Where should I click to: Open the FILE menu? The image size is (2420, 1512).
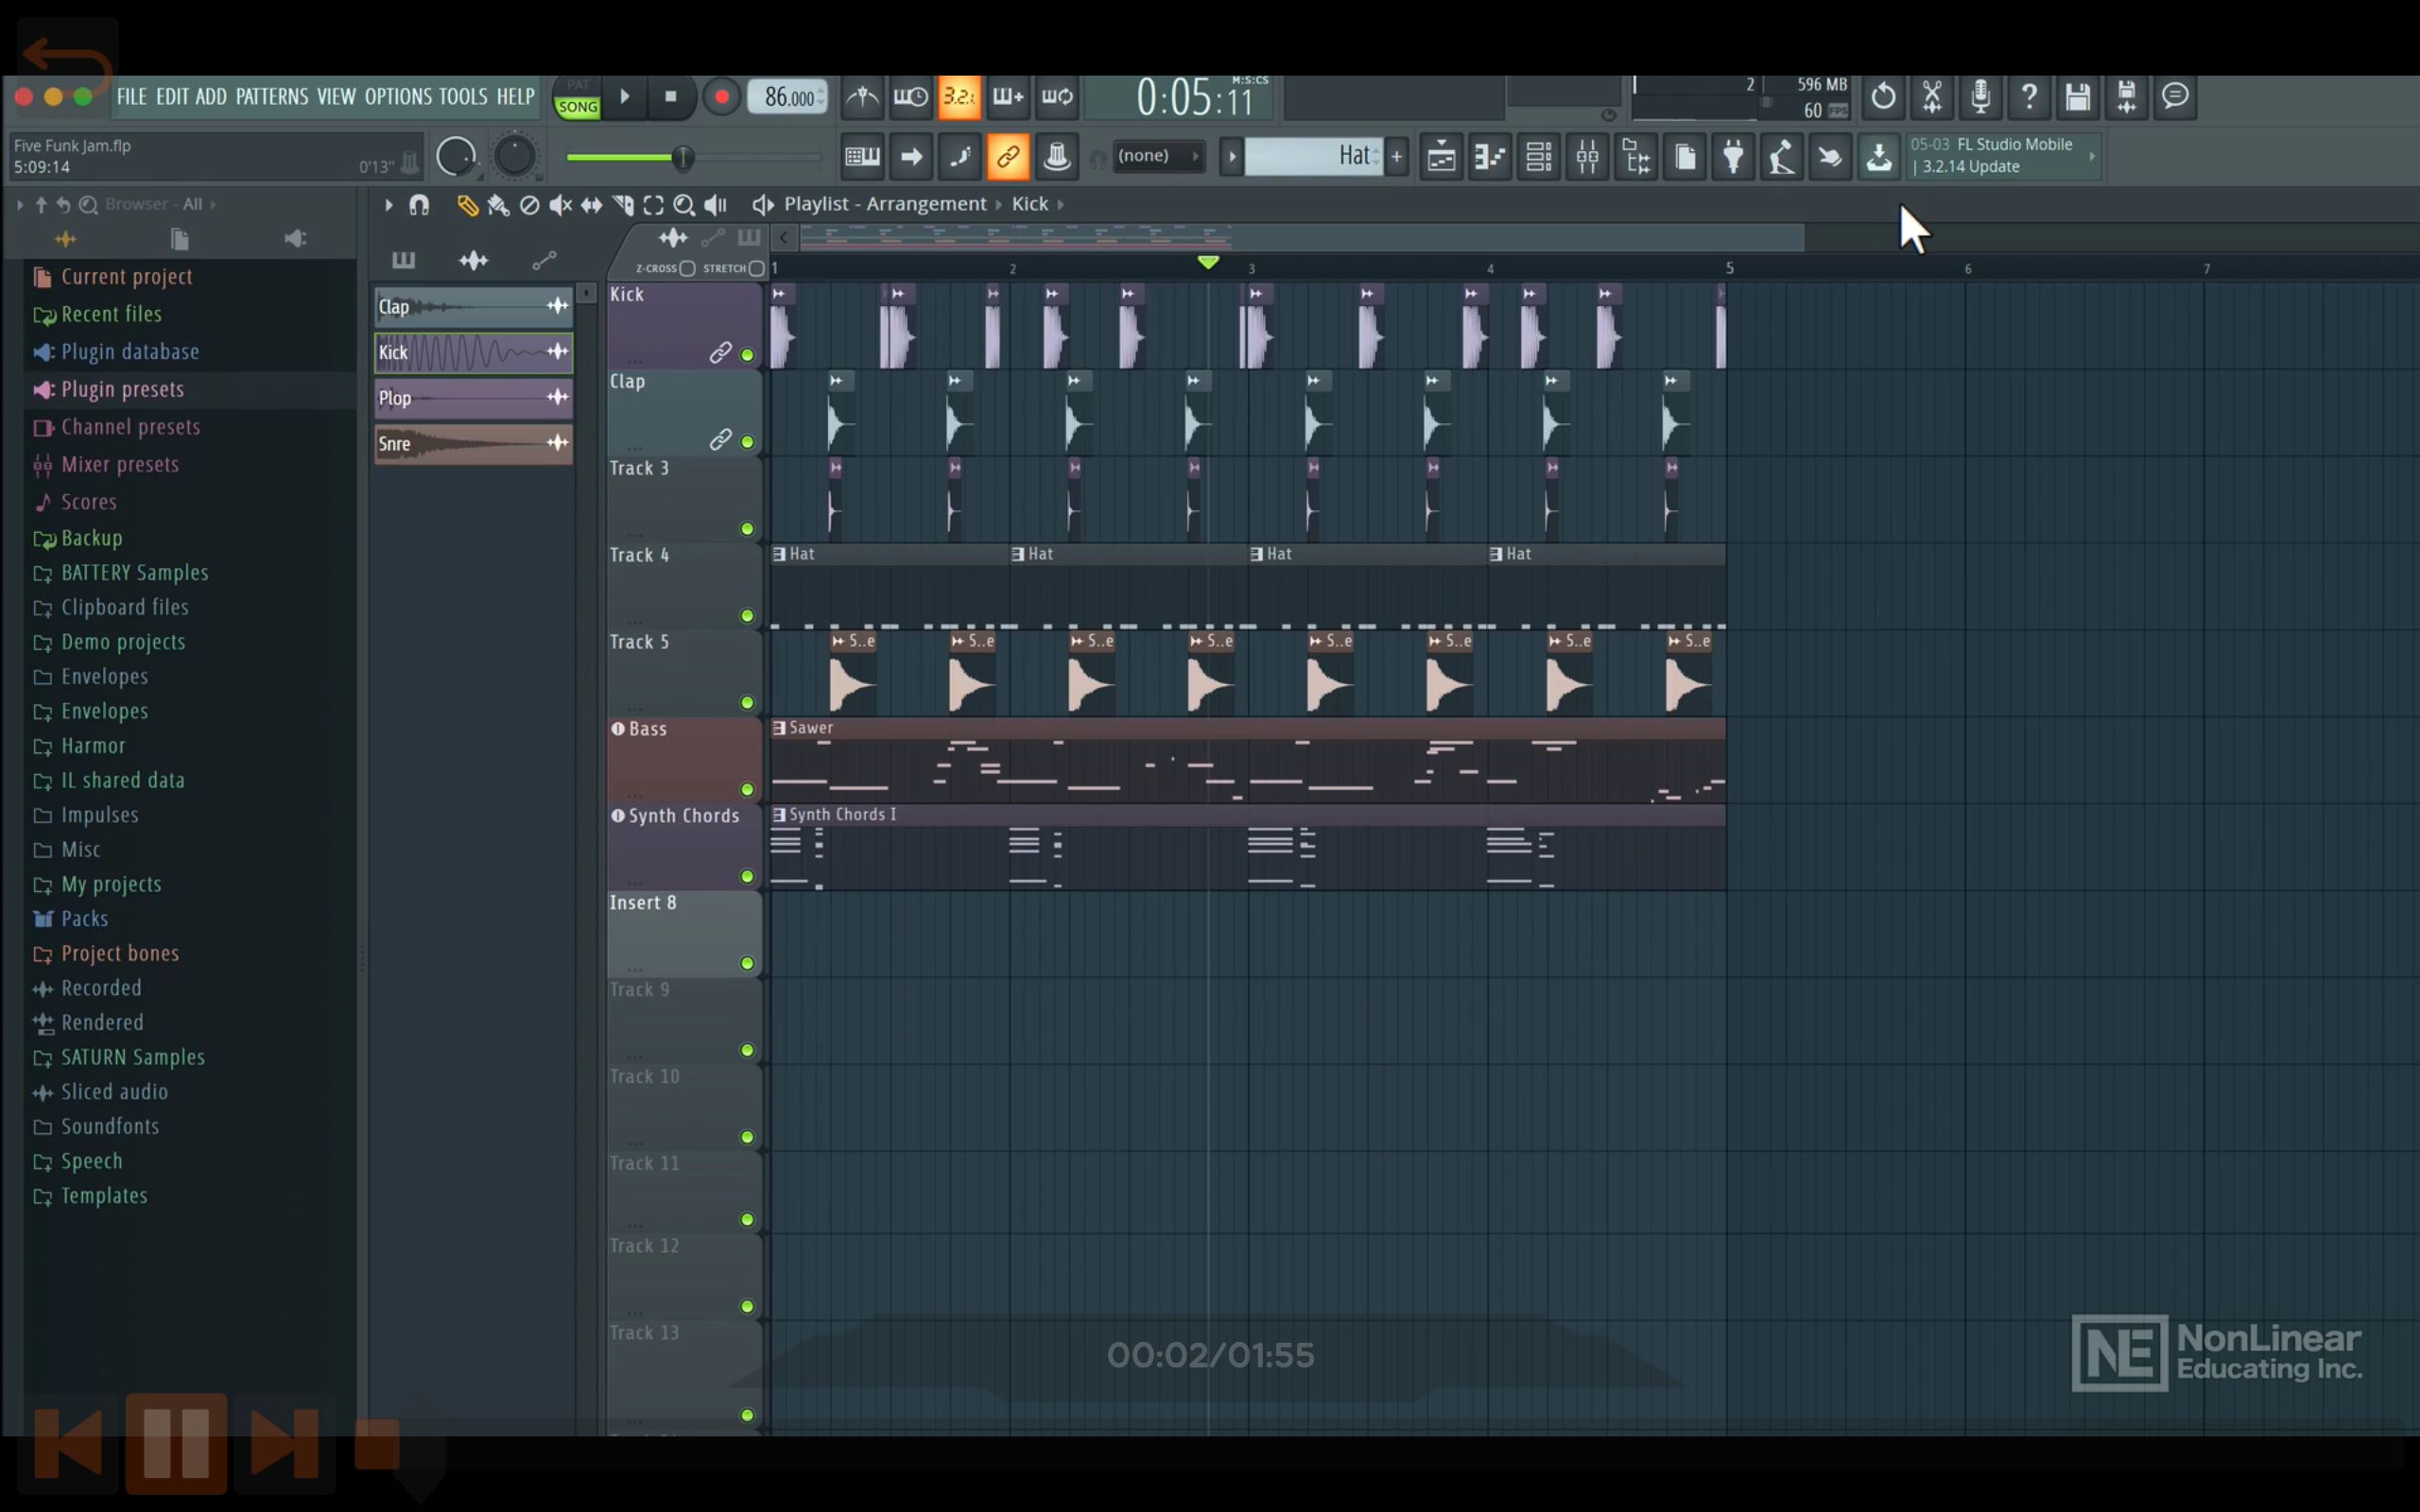coord(131,97)
